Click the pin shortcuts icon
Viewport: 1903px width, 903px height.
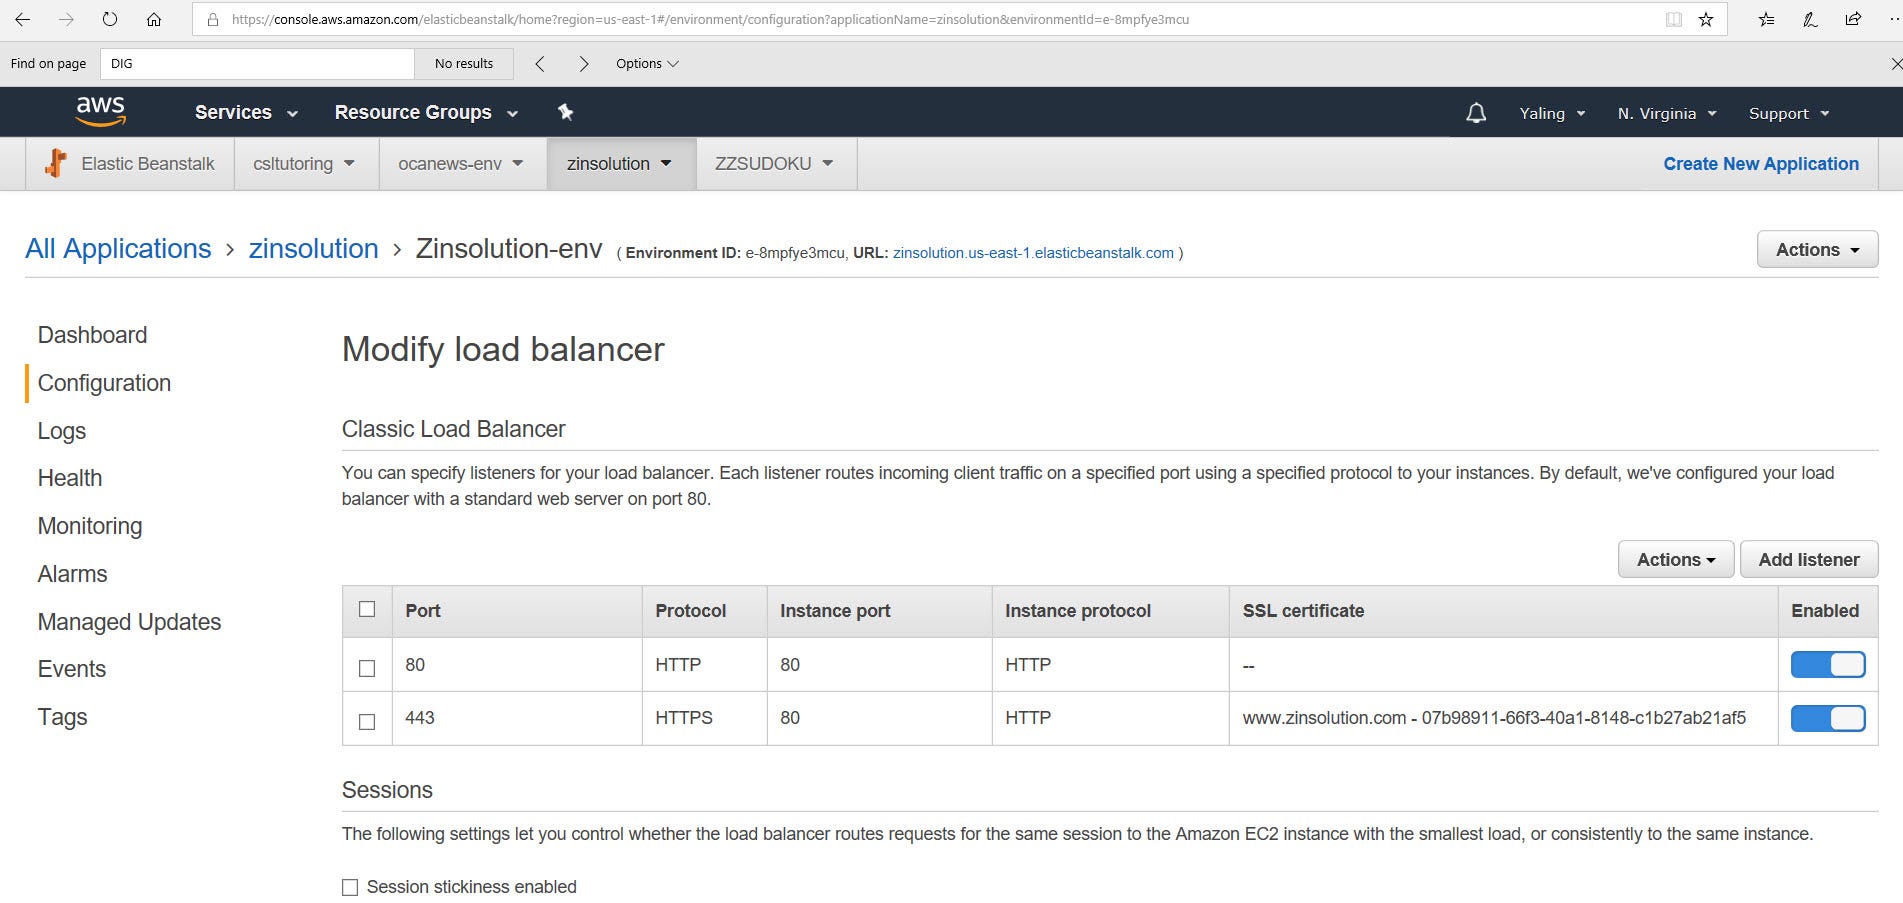click(565, 112)
